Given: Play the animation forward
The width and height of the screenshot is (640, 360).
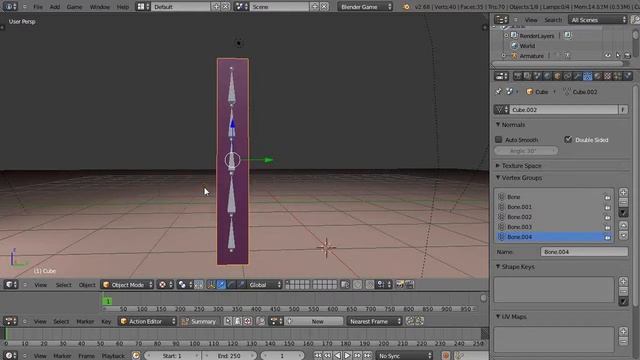Looking at the screenshot, I should (x=347, y=356).
